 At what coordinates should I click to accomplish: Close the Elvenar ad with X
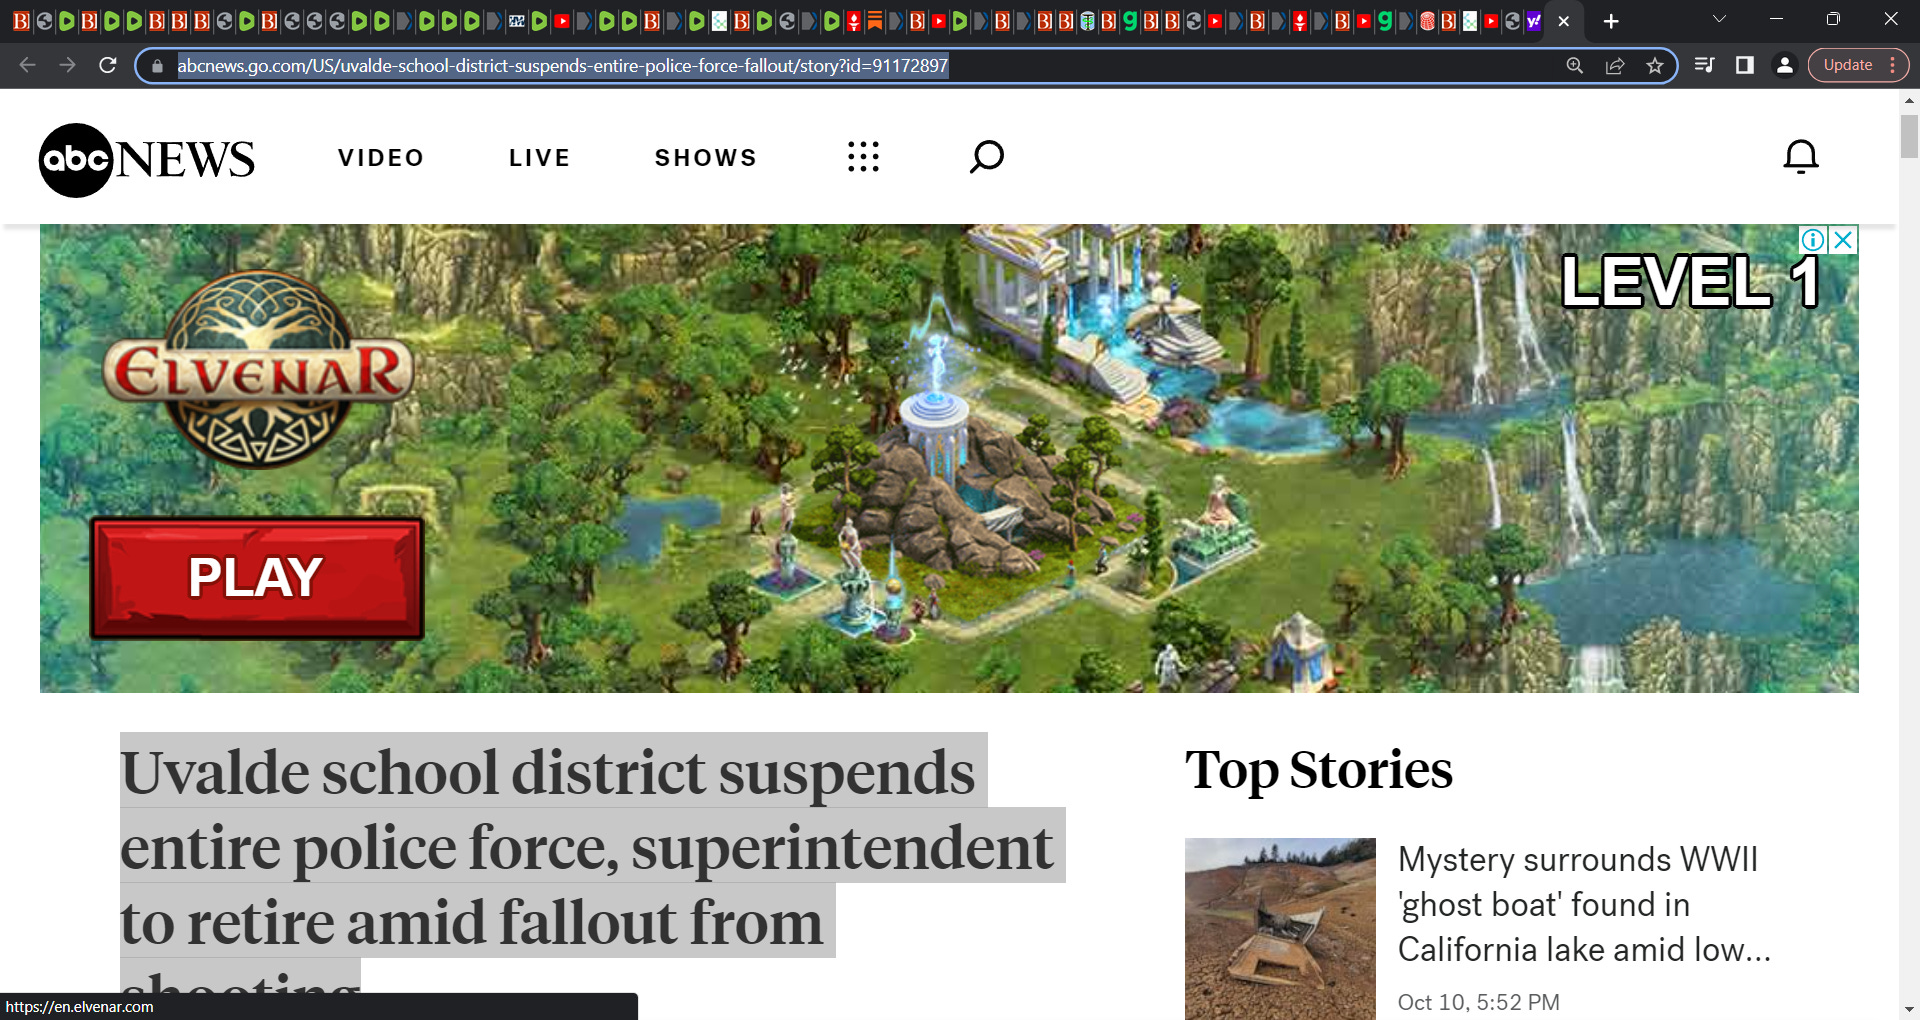1843,240
